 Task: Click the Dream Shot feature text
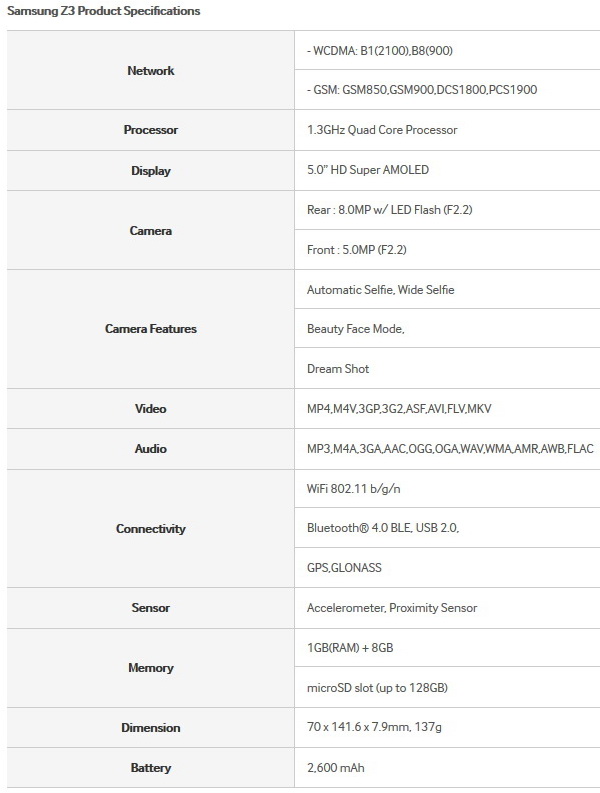[x=338, y=369]
